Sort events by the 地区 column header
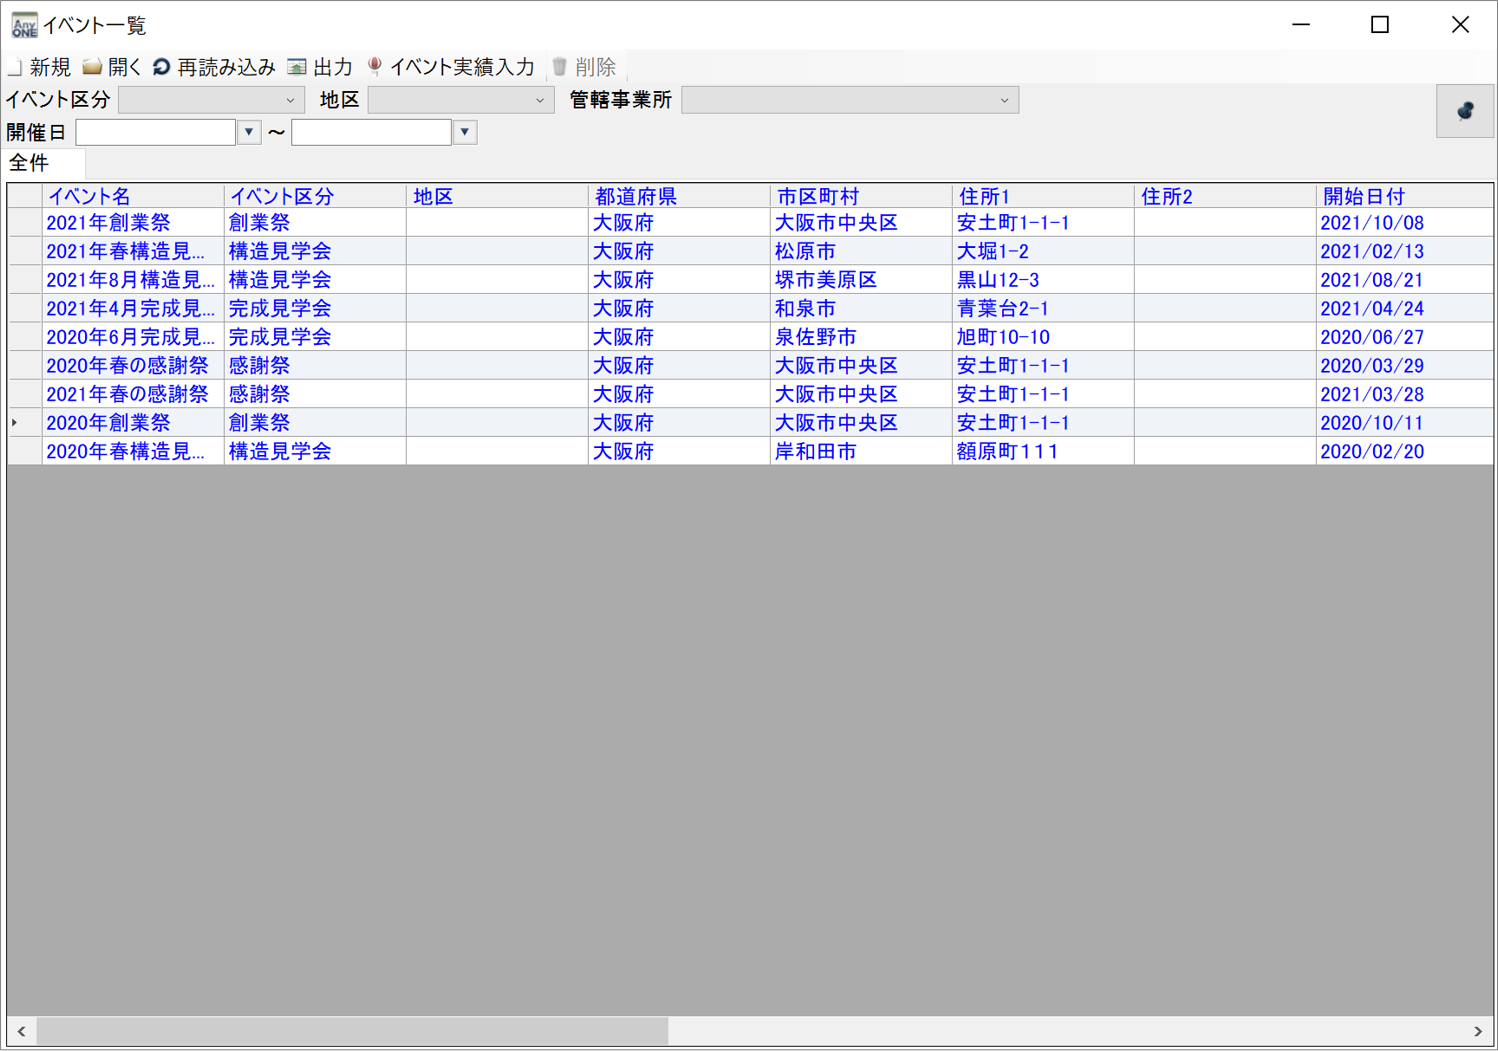Screen dimensions: 1498x1051 click(432, 196)
